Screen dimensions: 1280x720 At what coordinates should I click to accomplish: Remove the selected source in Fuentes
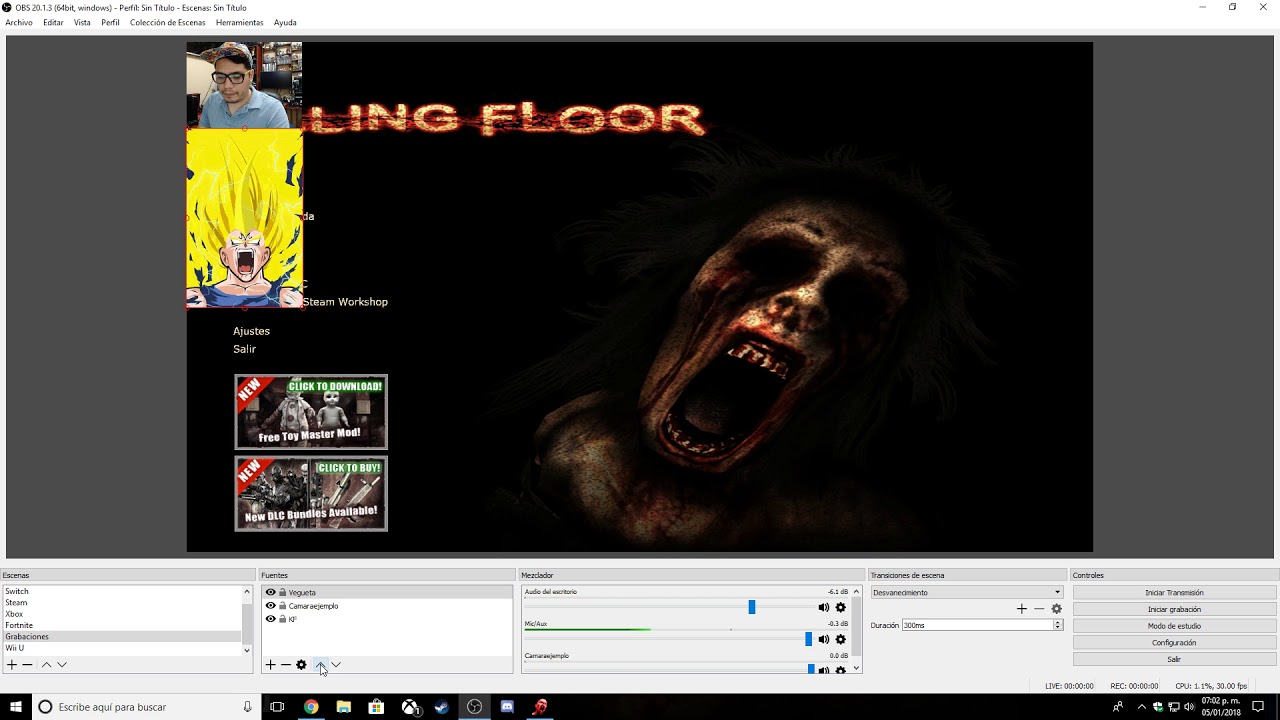pos(286,665)
